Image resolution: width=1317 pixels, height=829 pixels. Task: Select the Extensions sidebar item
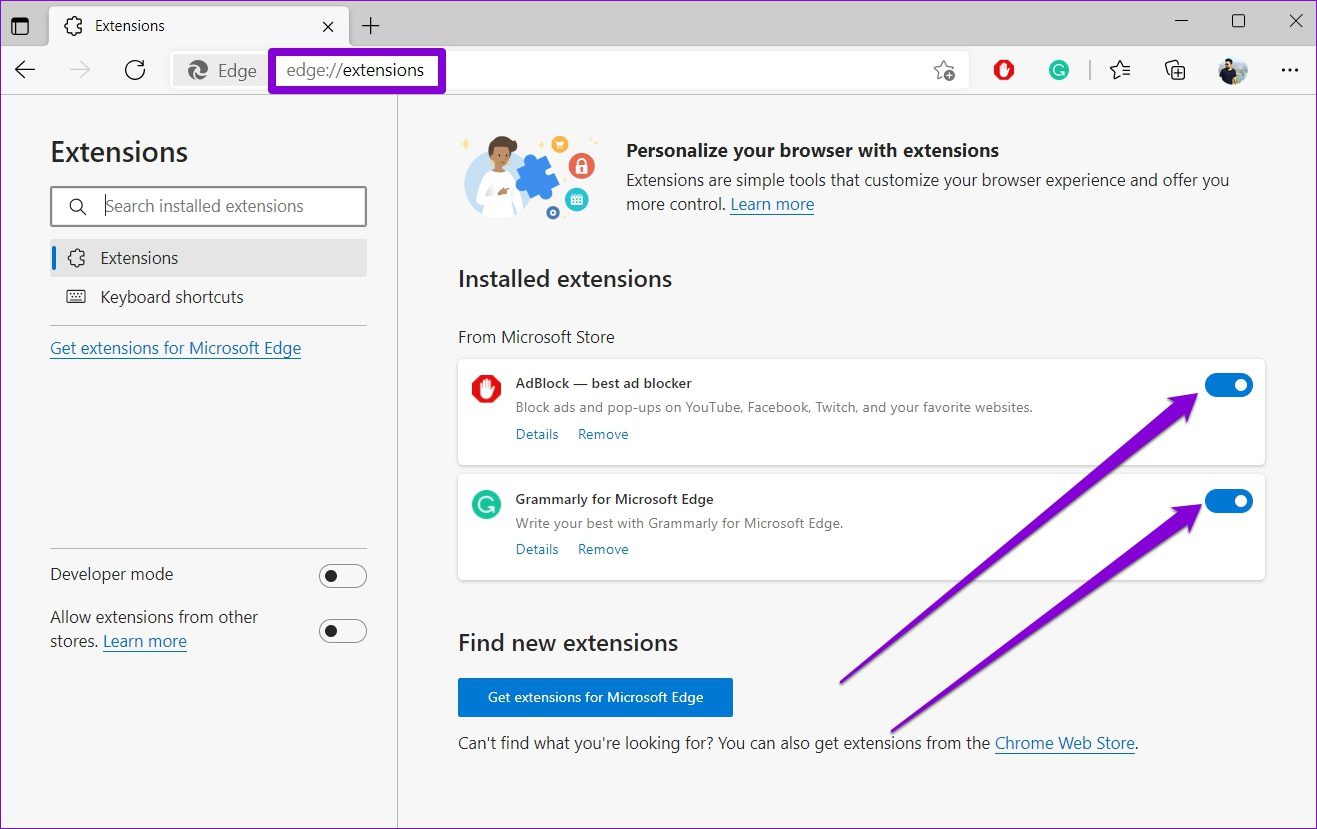pyautogui.click(x=208, y=258)
